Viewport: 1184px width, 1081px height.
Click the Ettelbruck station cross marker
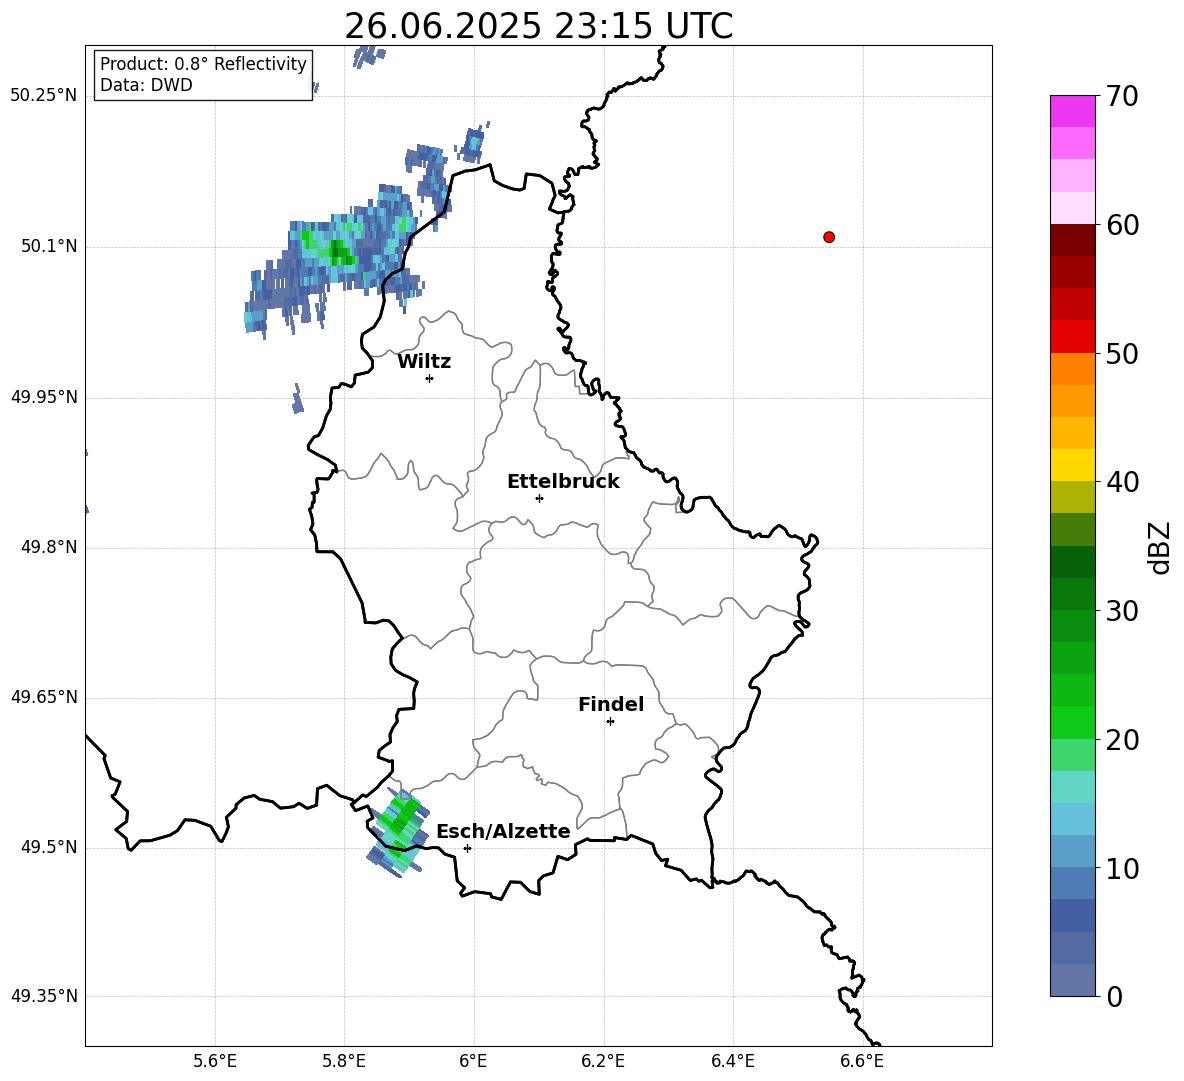point(539,498)
